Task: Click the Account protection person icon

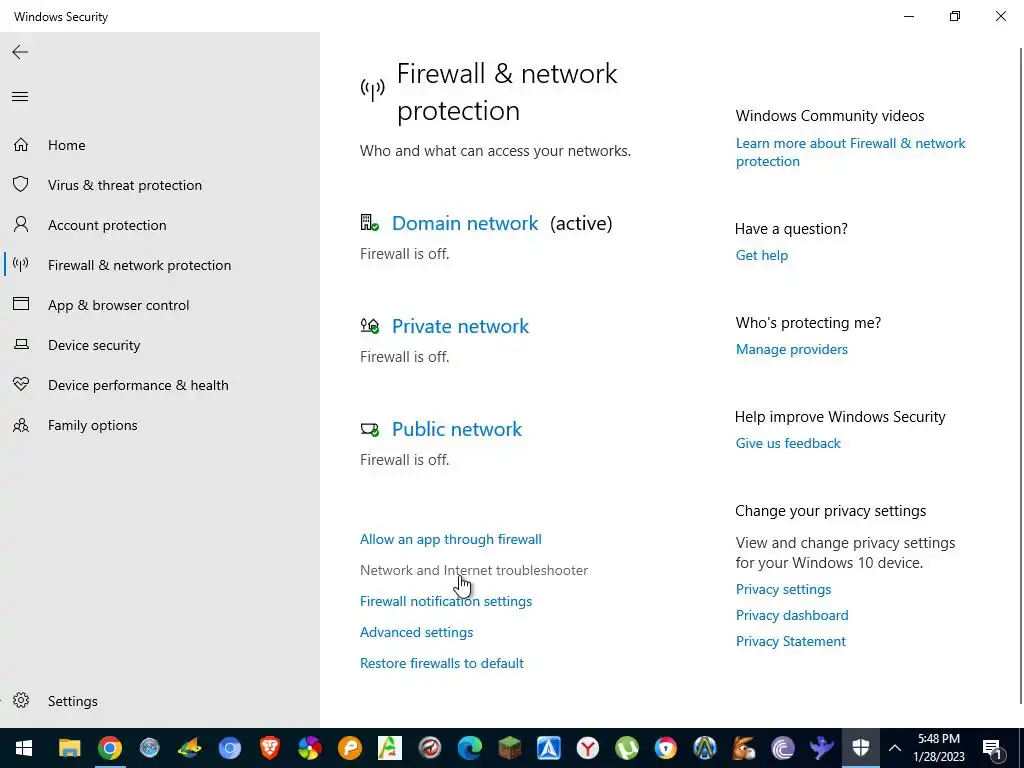Action: pyautogui.click(x=21, y=225)
